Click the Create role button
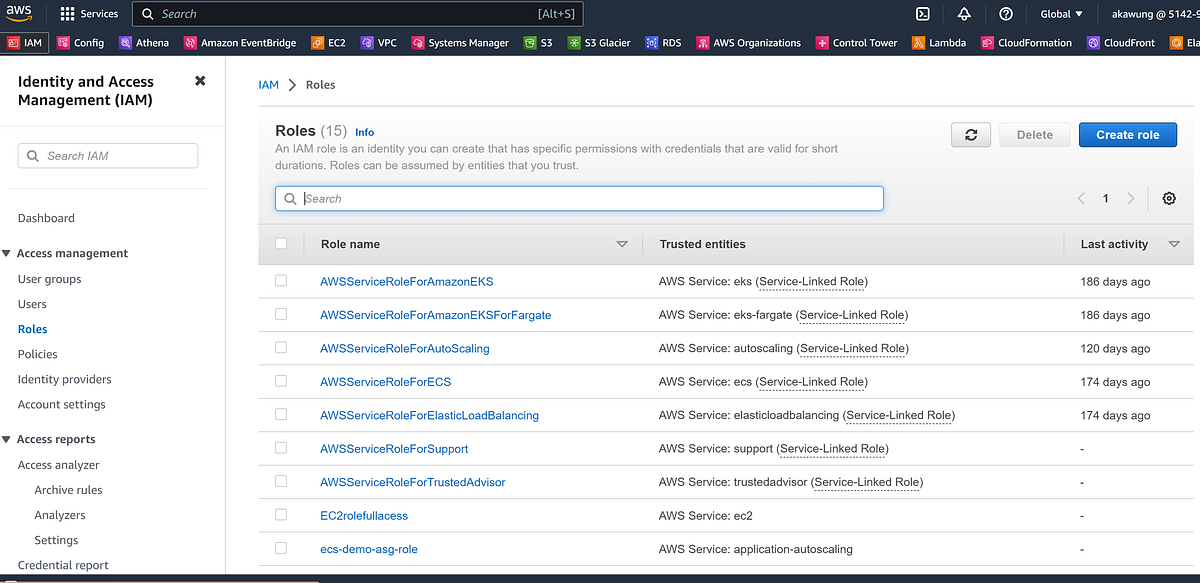Image resolution: width=1200 pixels, height=583 pixels. click(1127, 134)
